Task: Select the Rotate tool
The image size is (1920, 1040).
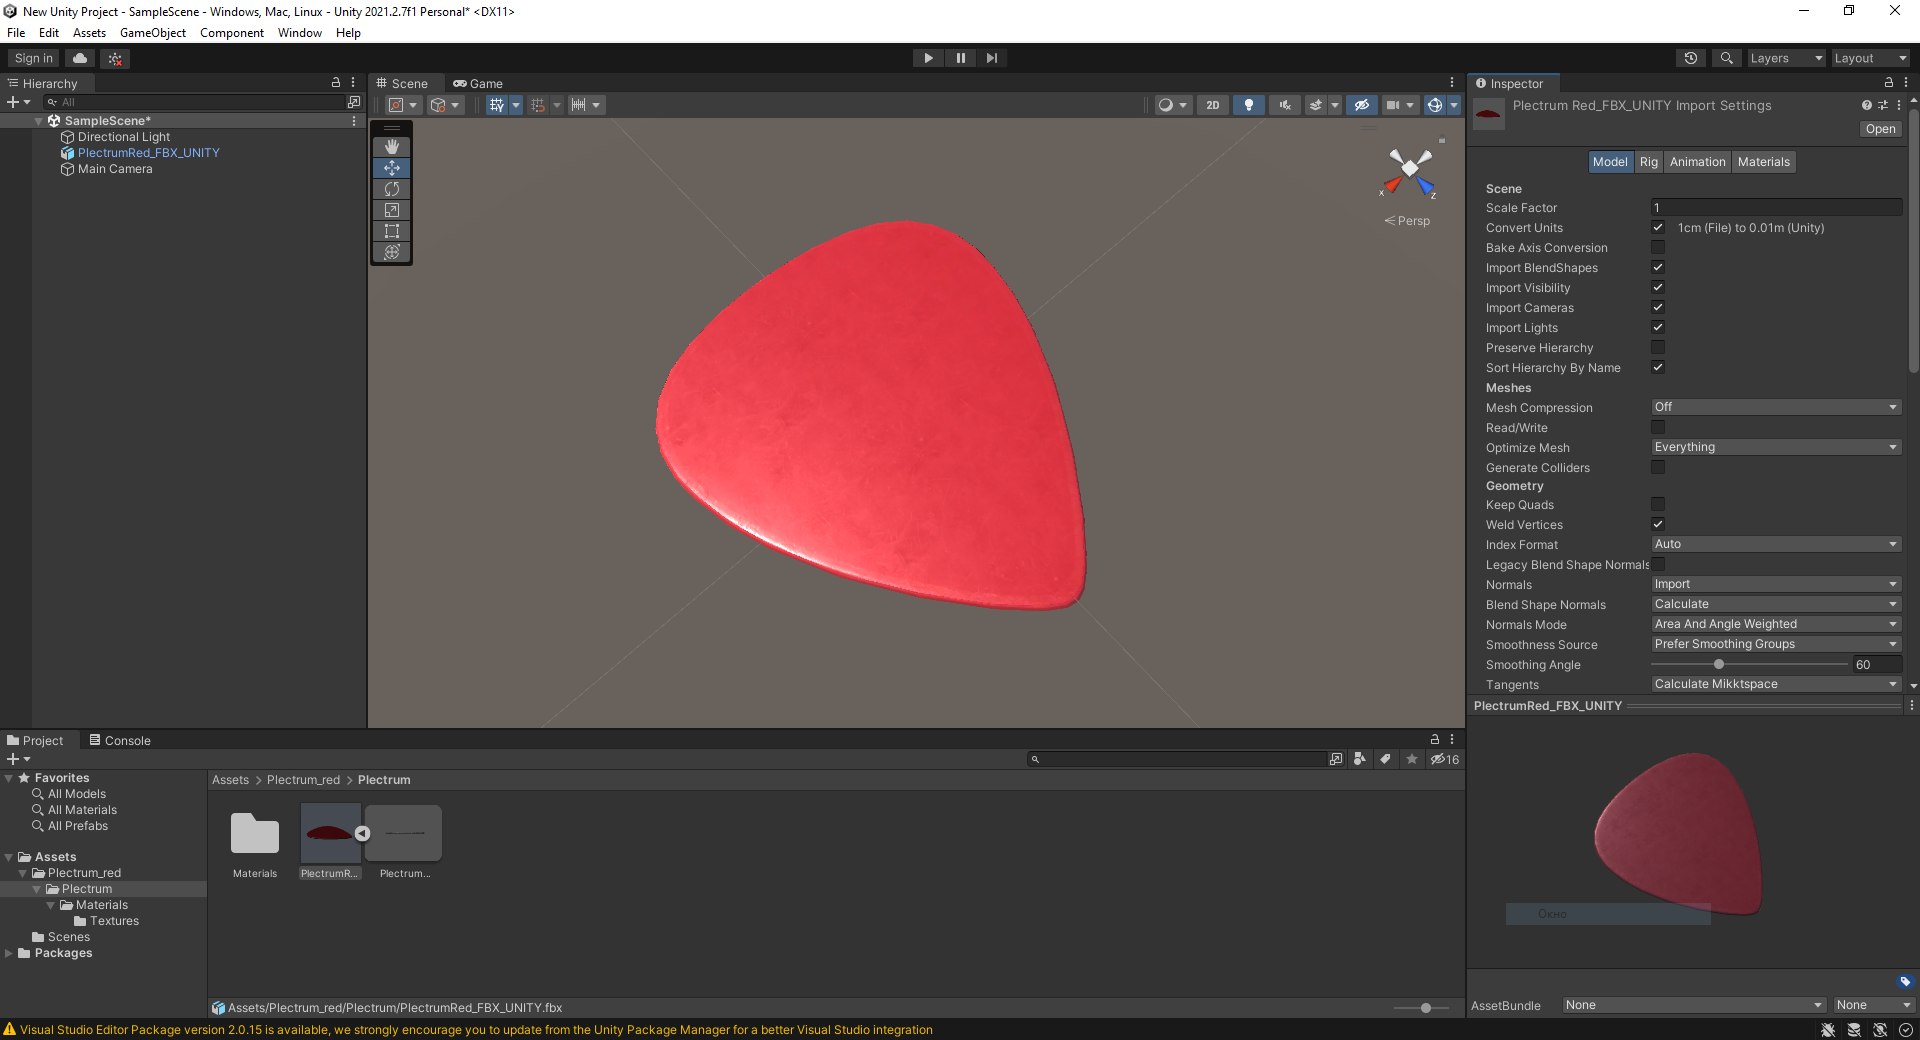Action: (x=392, y=189)
